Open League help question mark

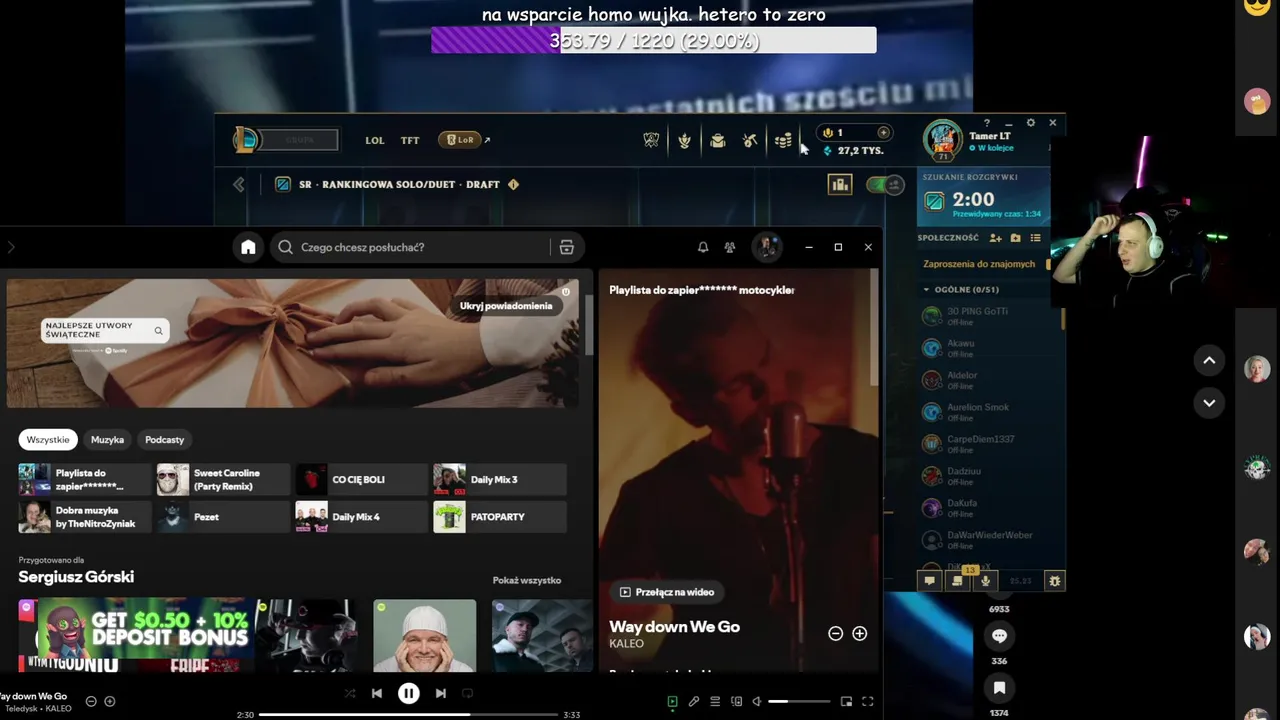point(987,123)
